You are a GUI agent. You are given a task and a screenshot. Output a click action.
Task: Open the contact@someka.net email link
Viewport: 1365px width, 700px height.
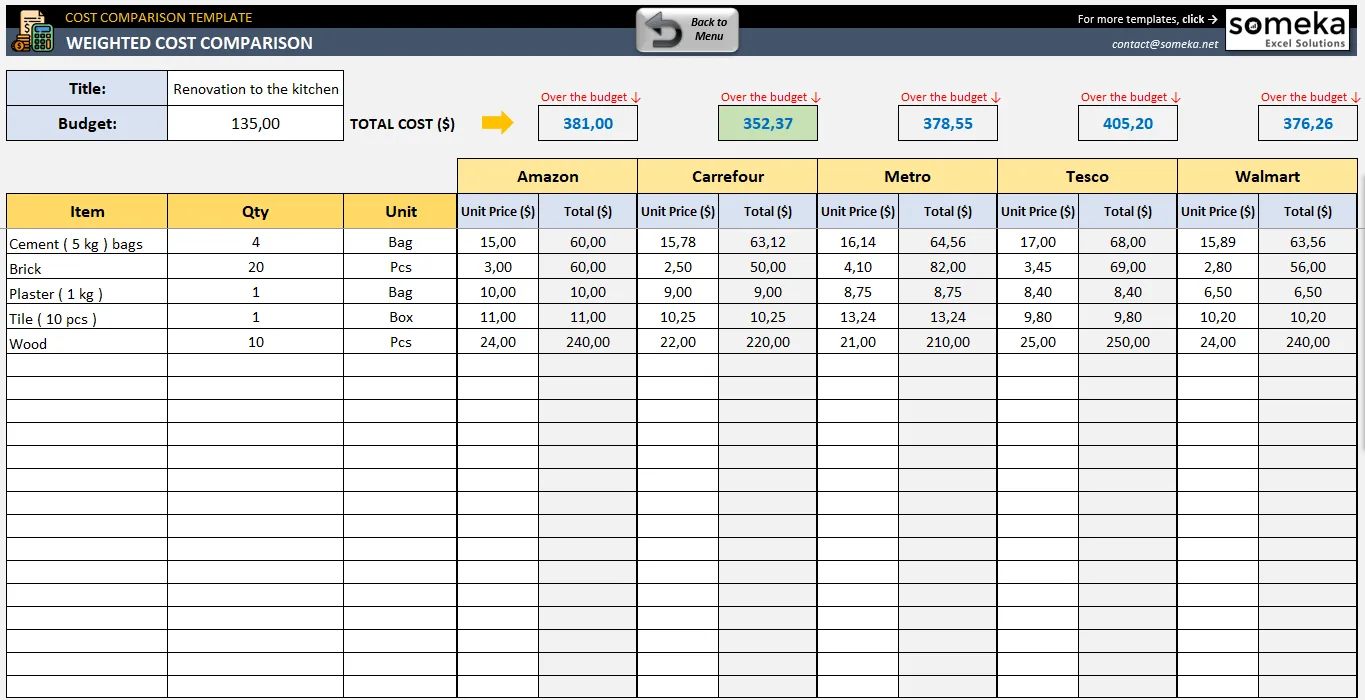tap(1165, 44)
